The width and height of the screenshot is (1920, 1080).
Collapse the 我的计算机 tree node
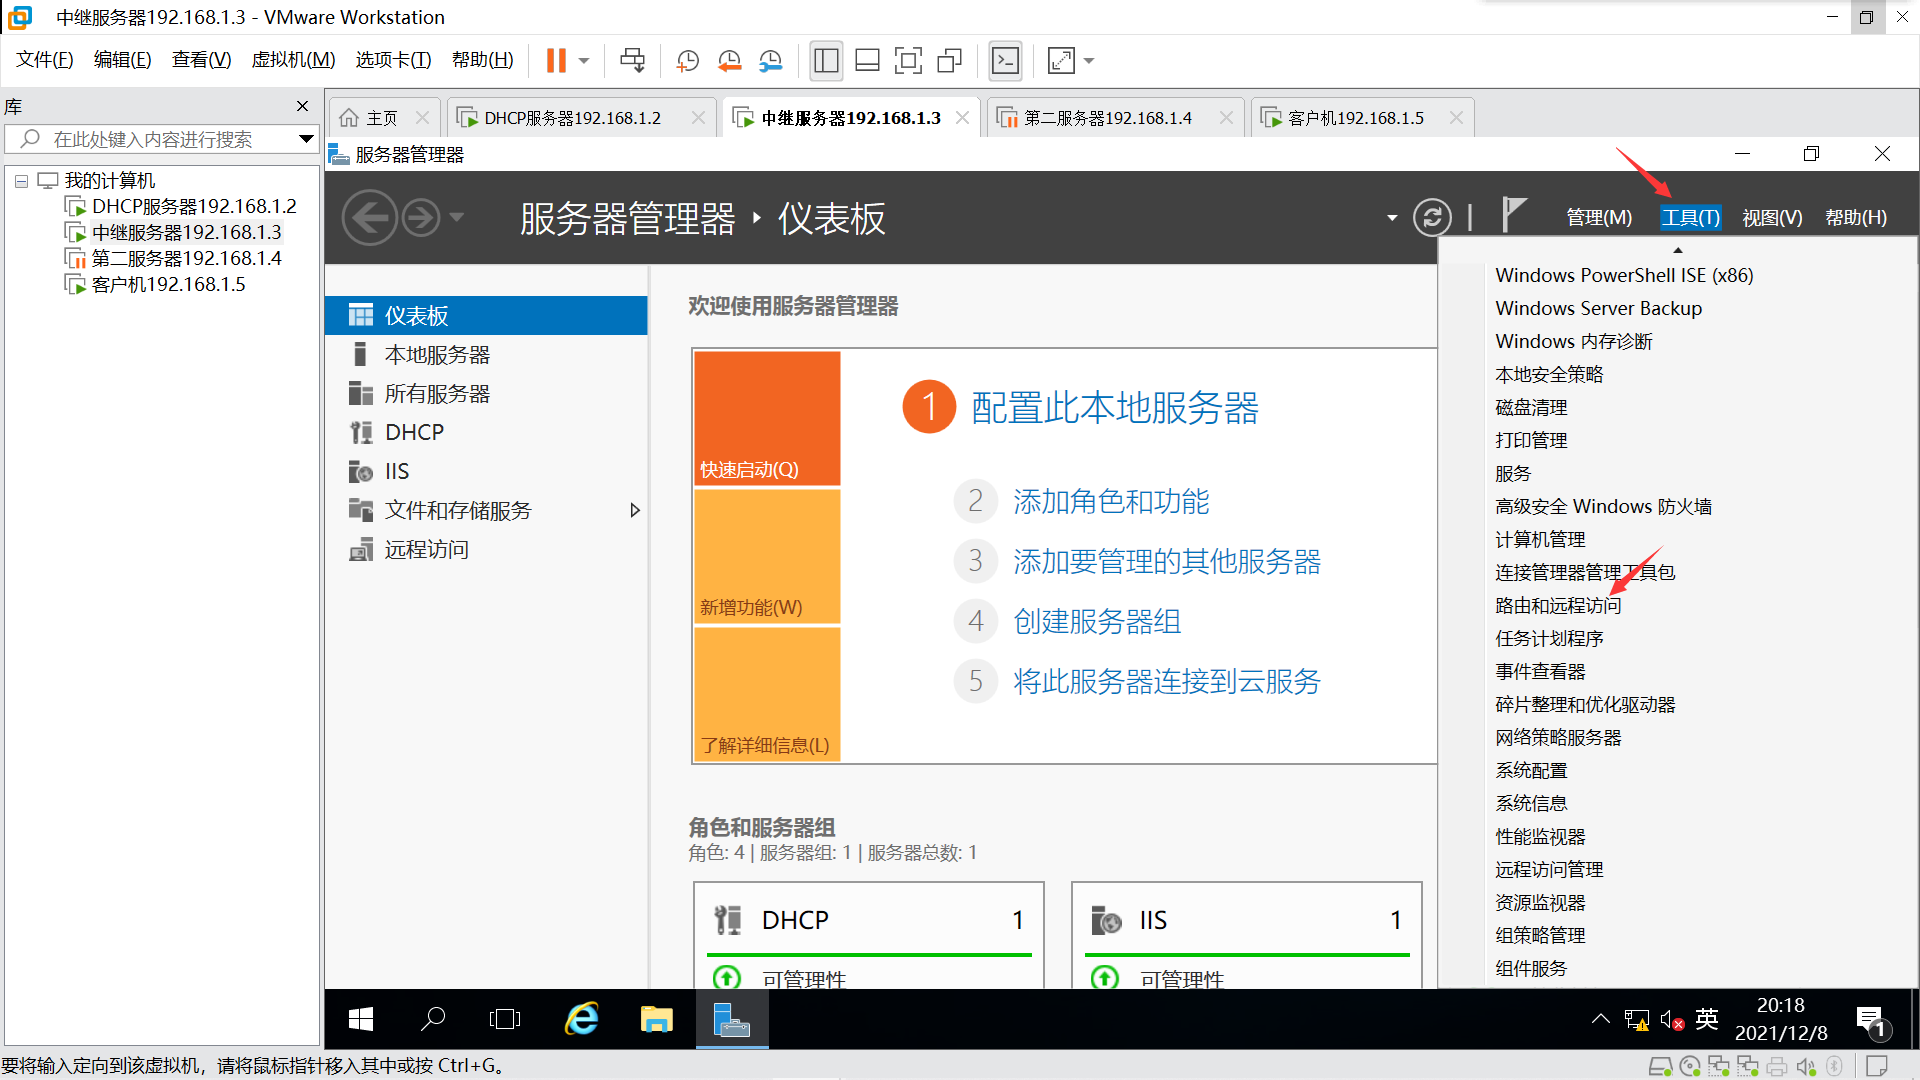(21, 181)
